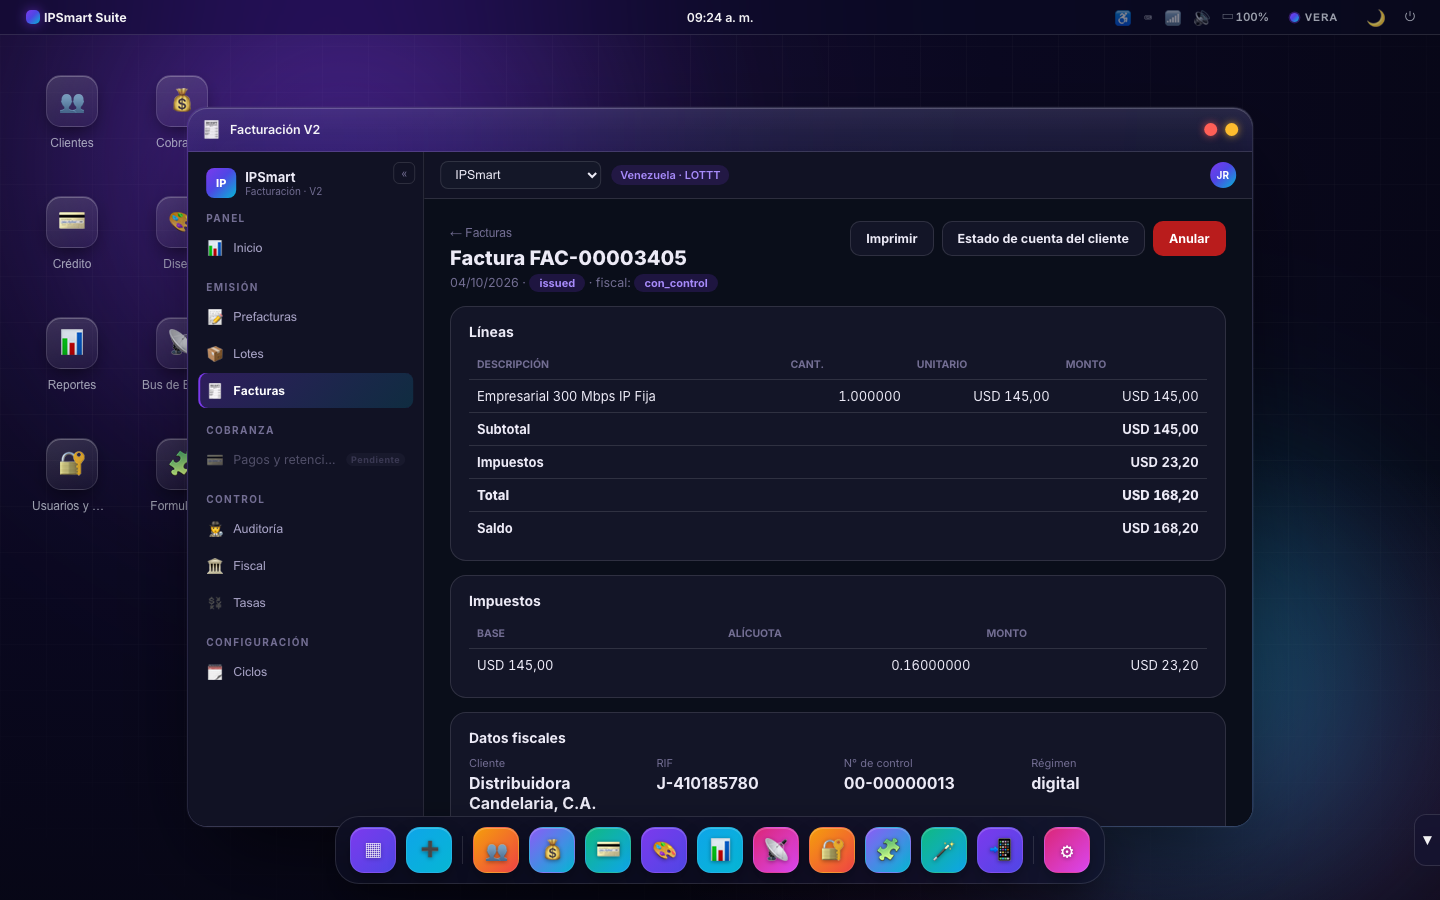Open the app grid launcher in dock
Screen dimensions: 1440x900
[373, 850]
